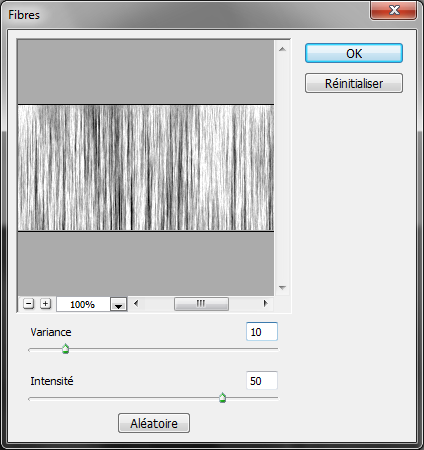The image size is (424, 450).
Task: Confirm the Fibres filter with OK
Action: [354, 53]
